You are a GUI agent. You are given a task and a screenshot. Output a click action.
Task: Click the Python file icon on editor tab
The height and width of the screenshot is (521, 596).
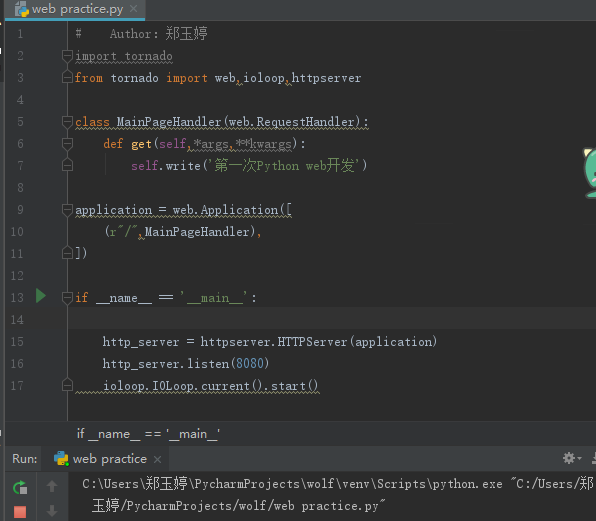(x=22, y=9)
